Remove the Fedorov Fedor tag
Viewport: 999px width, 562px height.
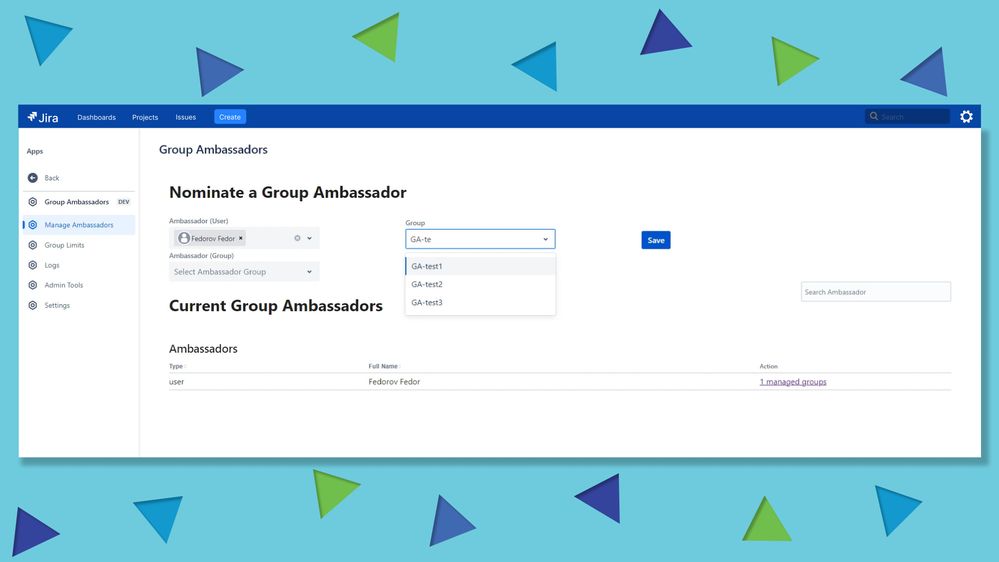coord(241,238)
